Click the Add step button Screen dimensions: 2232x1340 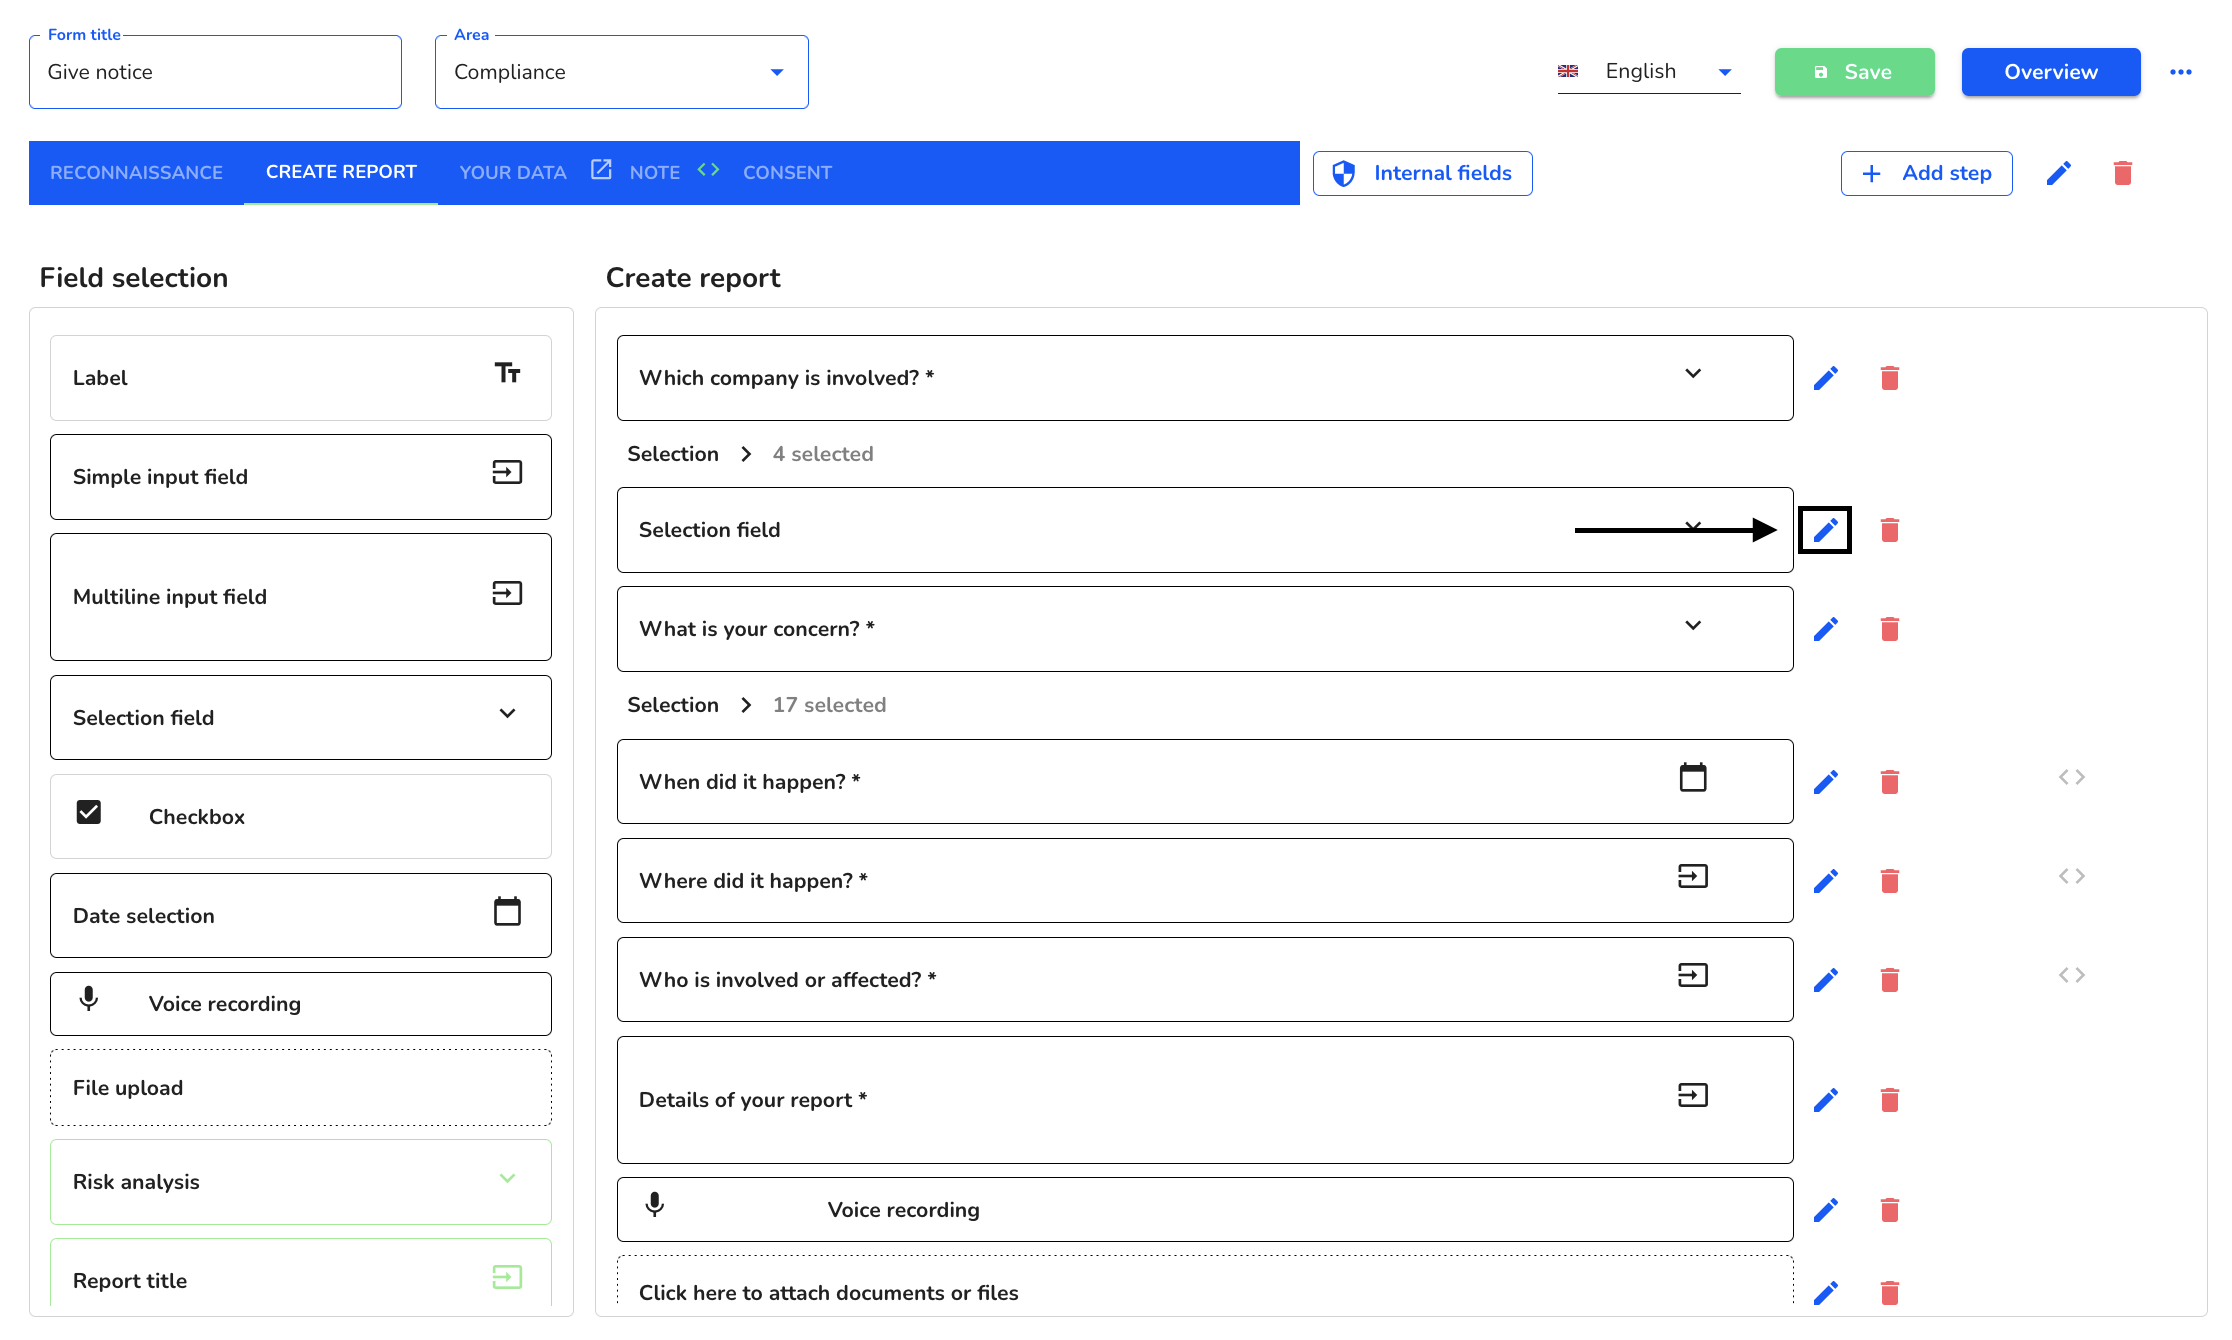[1931, 172]
